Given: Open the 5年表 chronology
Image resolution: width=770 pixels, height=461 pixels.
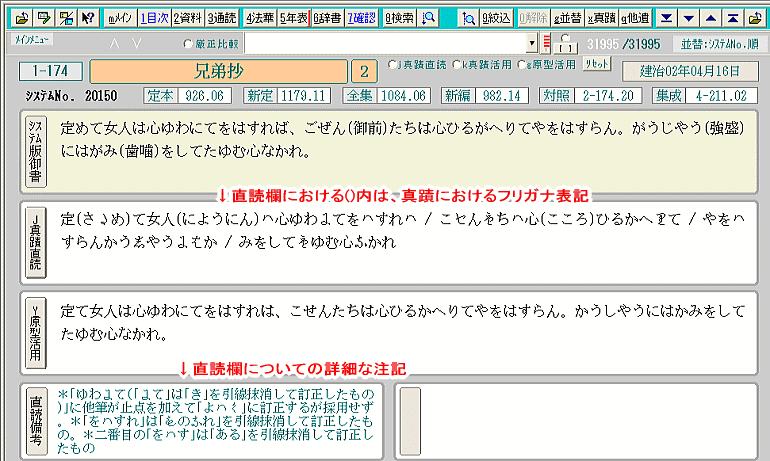Looking at the screenshot, I should pos(294,18).
